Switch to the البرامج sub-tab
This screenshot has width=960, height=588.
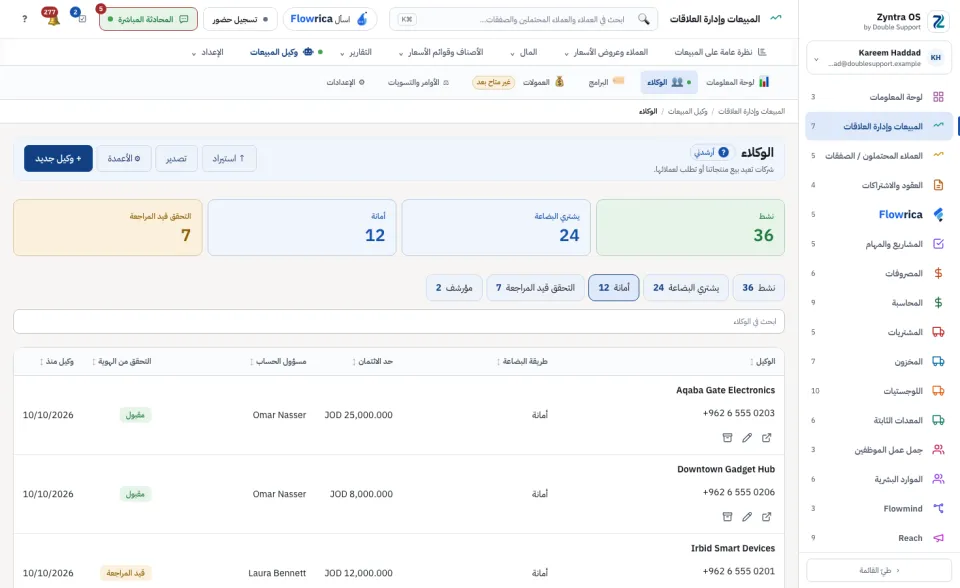pos(606,82)
